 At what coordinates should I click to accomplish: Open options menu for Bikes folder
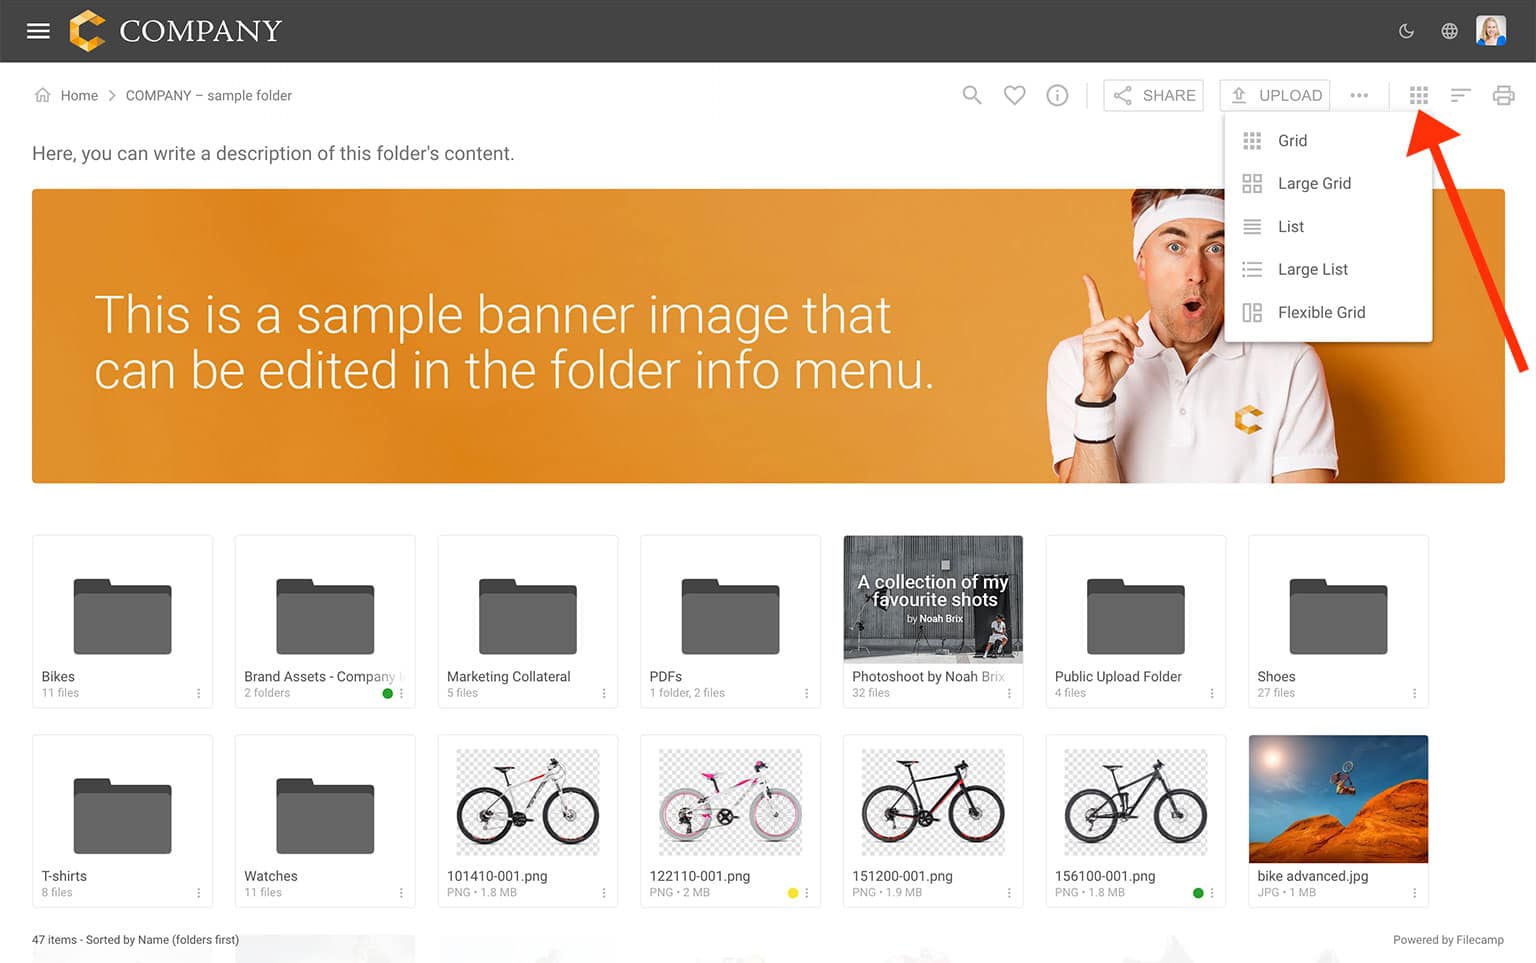point(198,693)
